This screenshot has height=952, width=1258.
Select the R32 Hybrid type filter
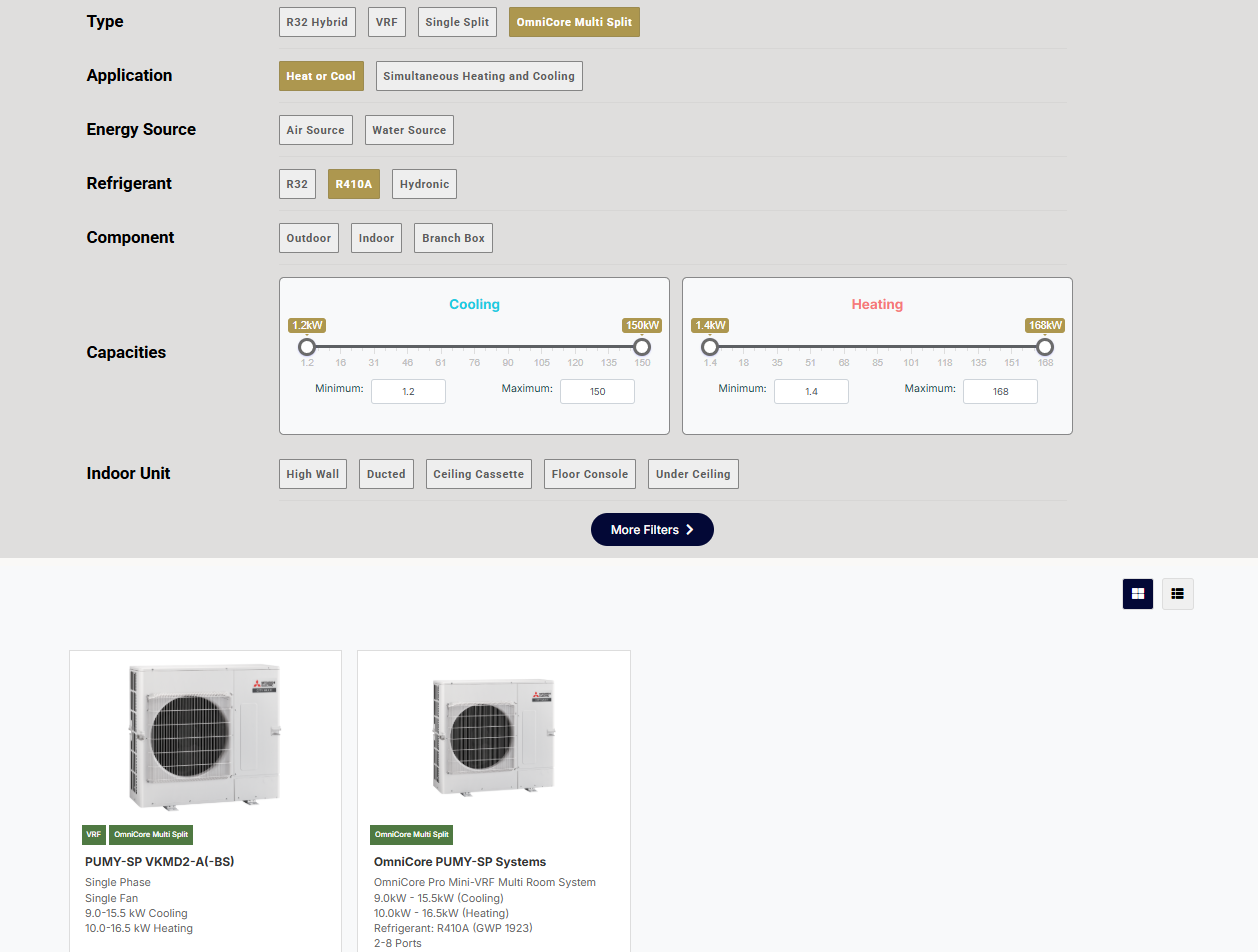[x=317, y=22]
